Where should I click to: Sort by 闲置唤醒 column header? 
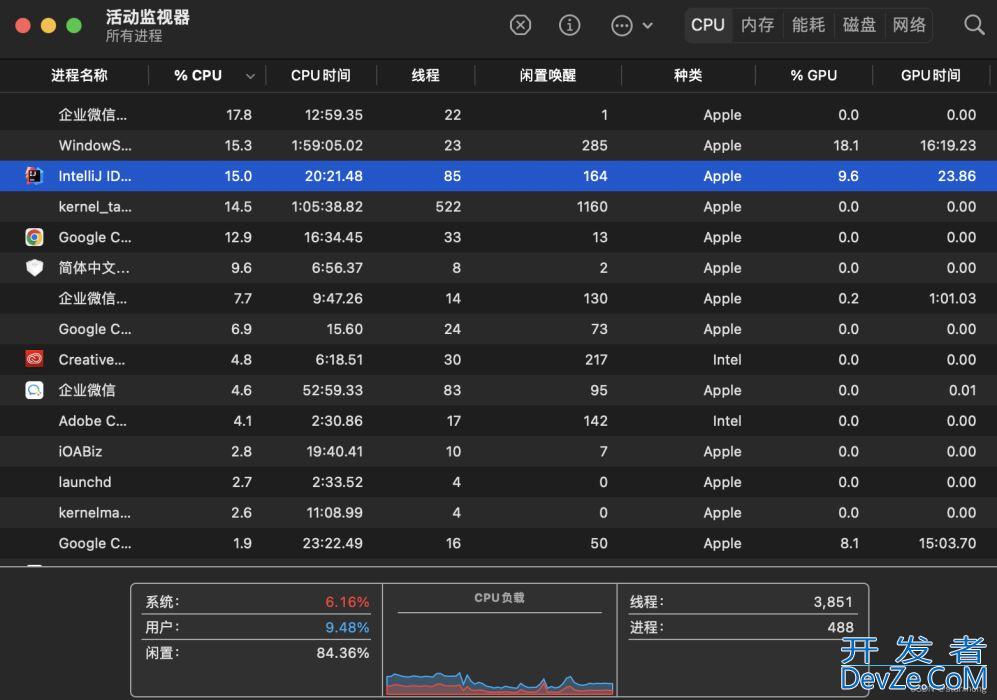[547, 76]
